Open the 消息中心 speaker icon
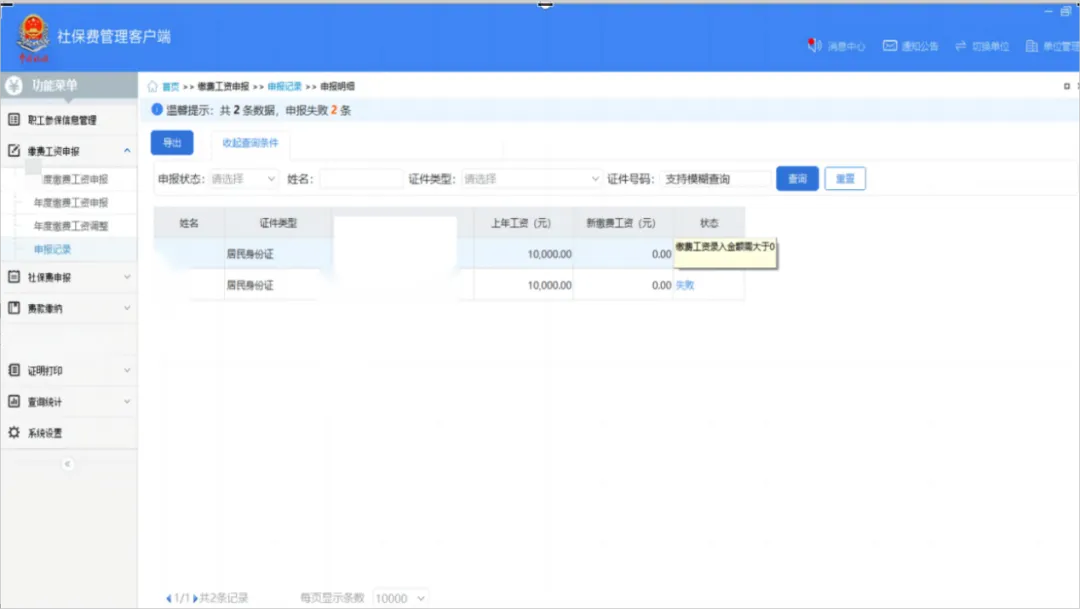The width and height of the screenshot is (1080, 609). (x=815, y=45)
